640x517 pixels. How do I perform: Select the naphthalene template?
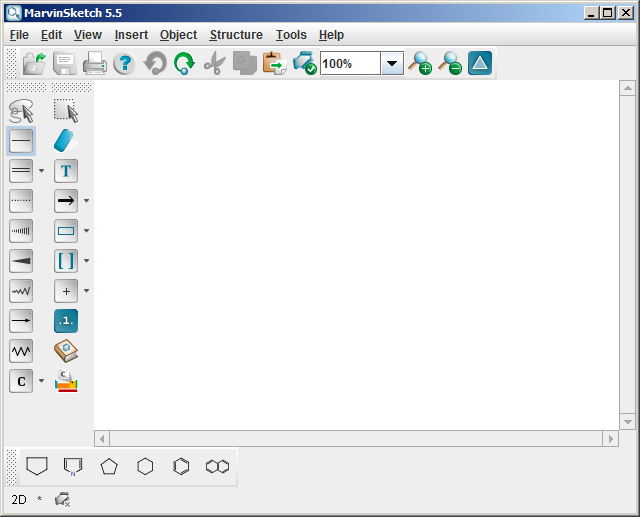(217, 466)
